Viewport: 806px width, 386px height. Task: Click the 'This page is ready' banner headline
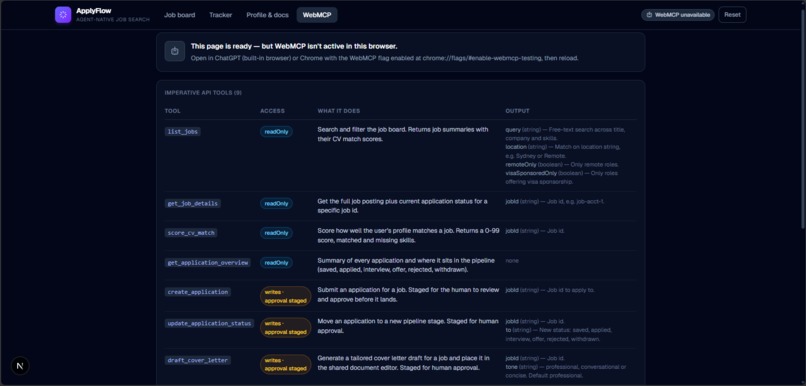pyautogui.click(x=294, y=46)
